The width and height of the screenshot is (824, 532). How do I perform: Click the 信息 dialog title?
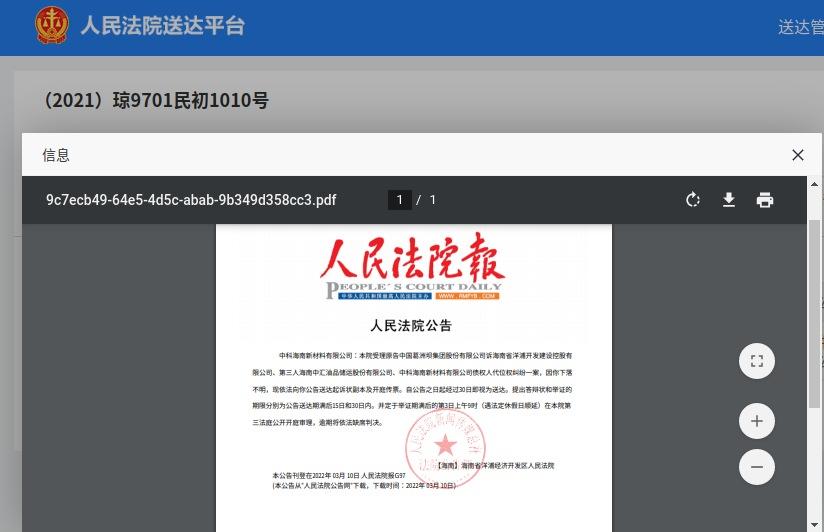coord(56,155)
